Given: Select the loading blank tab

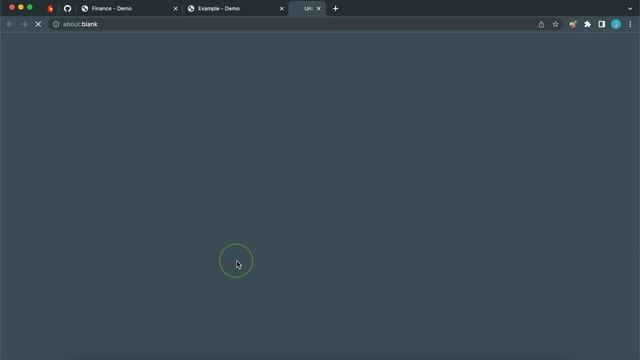Looking at the screenshot, I should point(307,9).
